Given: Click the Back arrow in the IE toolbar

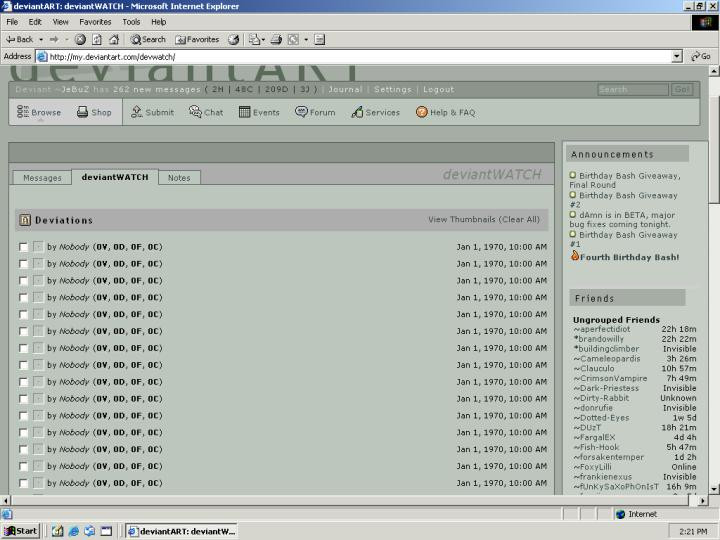Looking at the screenshot, I should point(19,39).
